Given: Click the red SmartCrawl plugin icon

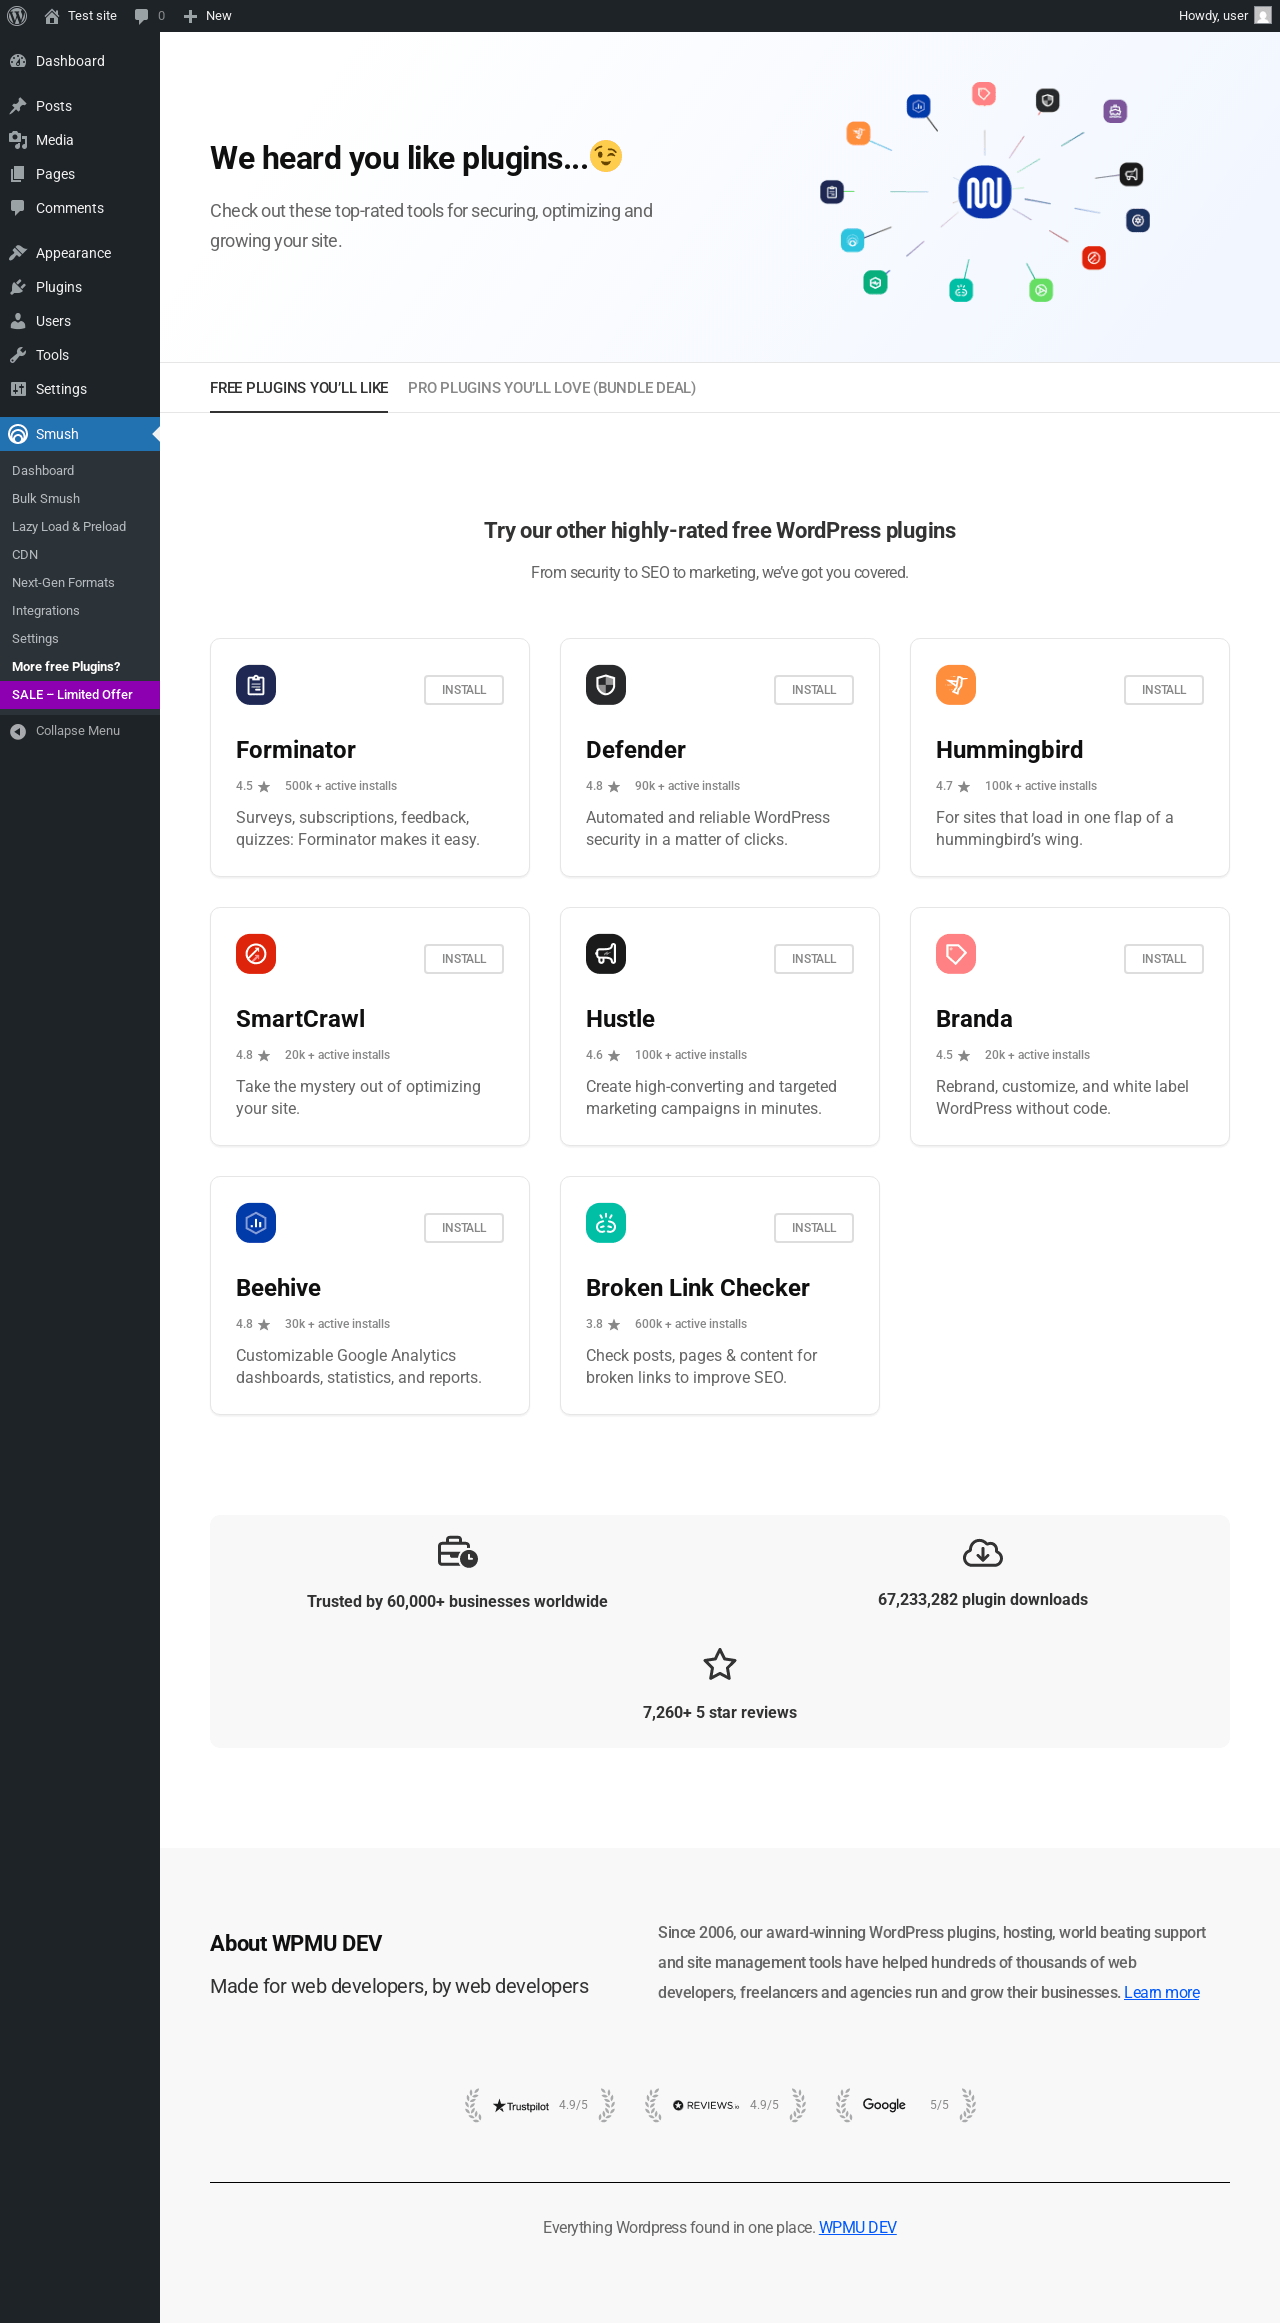Looking at the screenshot, I should click(256, 954).
